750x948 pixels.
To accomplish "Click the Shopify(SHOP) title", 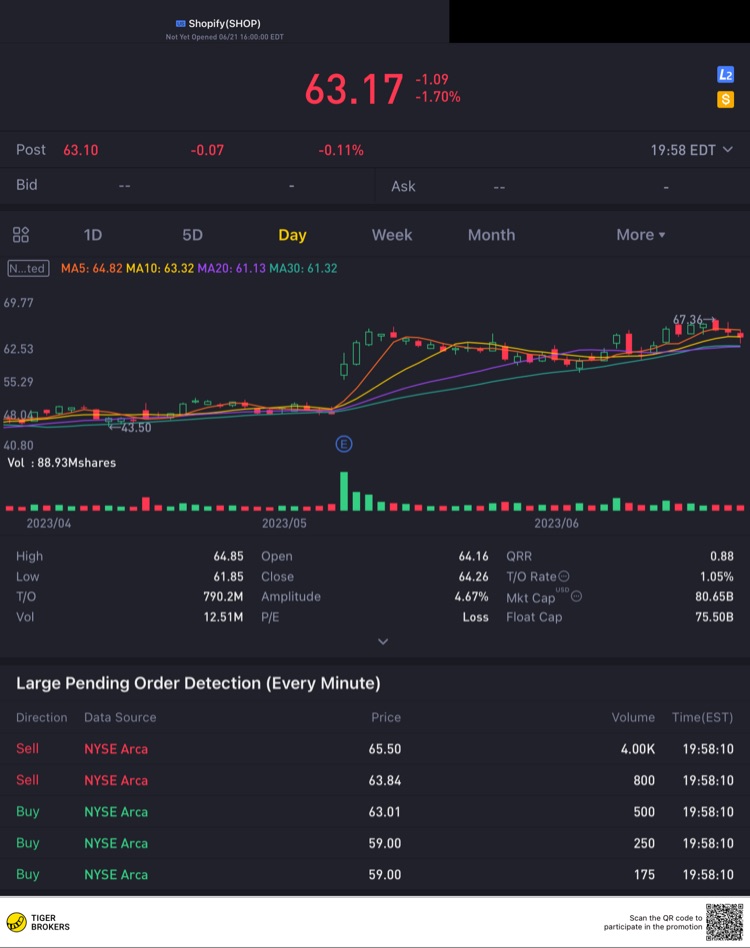I will point(224,24).
